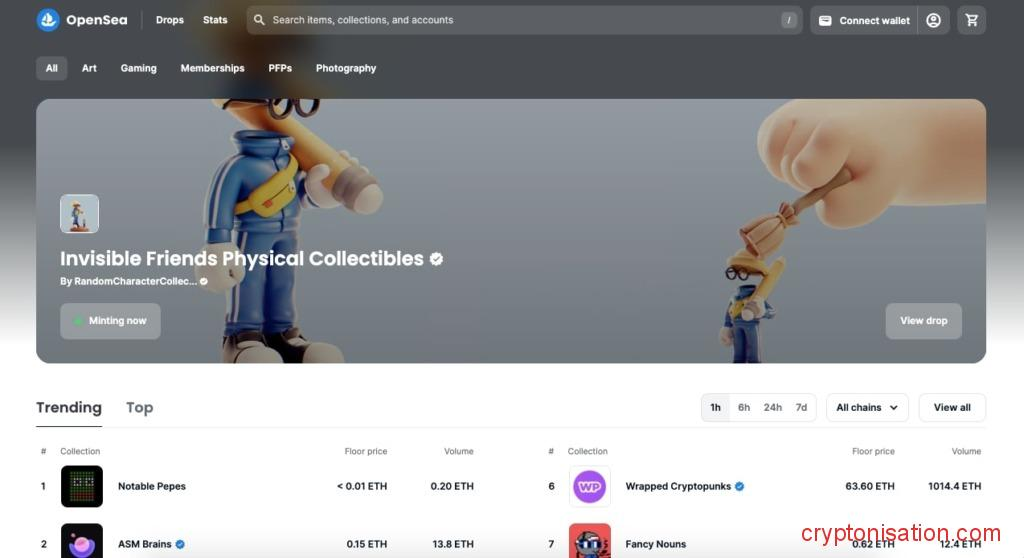Click the Invisible Friends drop avatar
This screenshot has height=558, width=1024.
[x=79, y=214]
